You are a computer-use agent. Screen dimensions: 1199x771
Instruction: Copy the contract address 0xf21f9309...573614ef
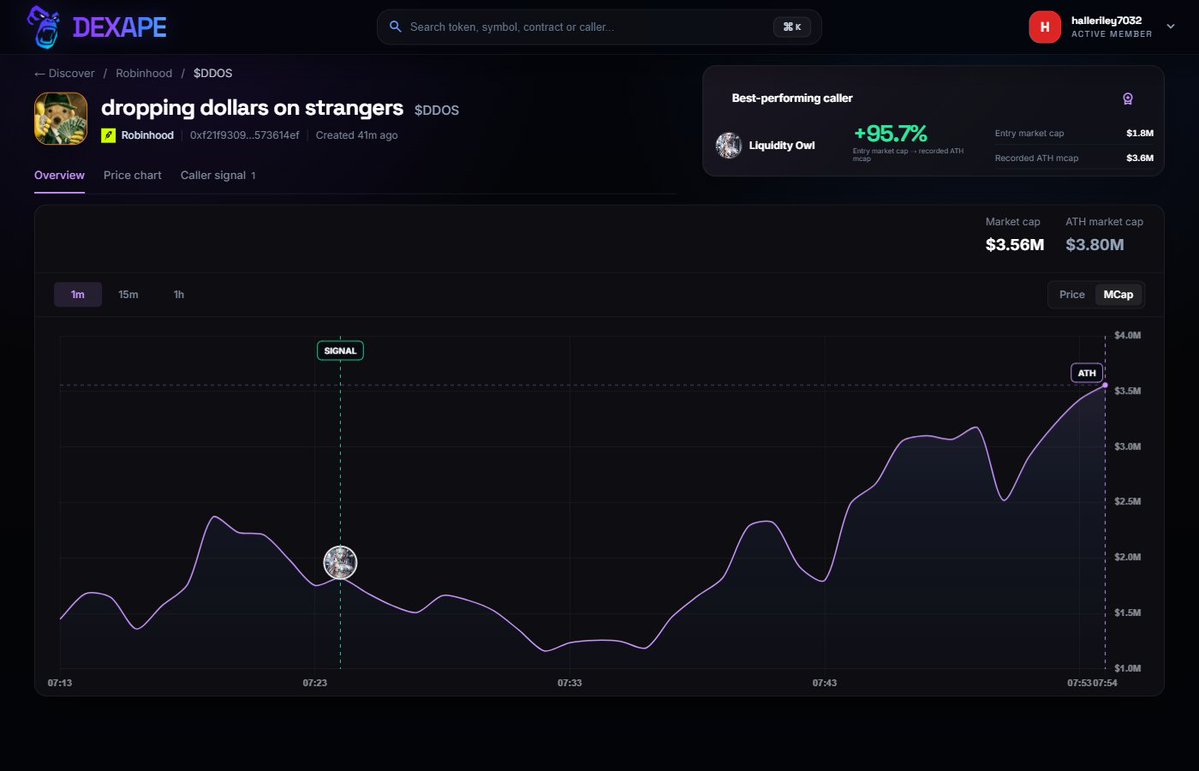[245, 135]
